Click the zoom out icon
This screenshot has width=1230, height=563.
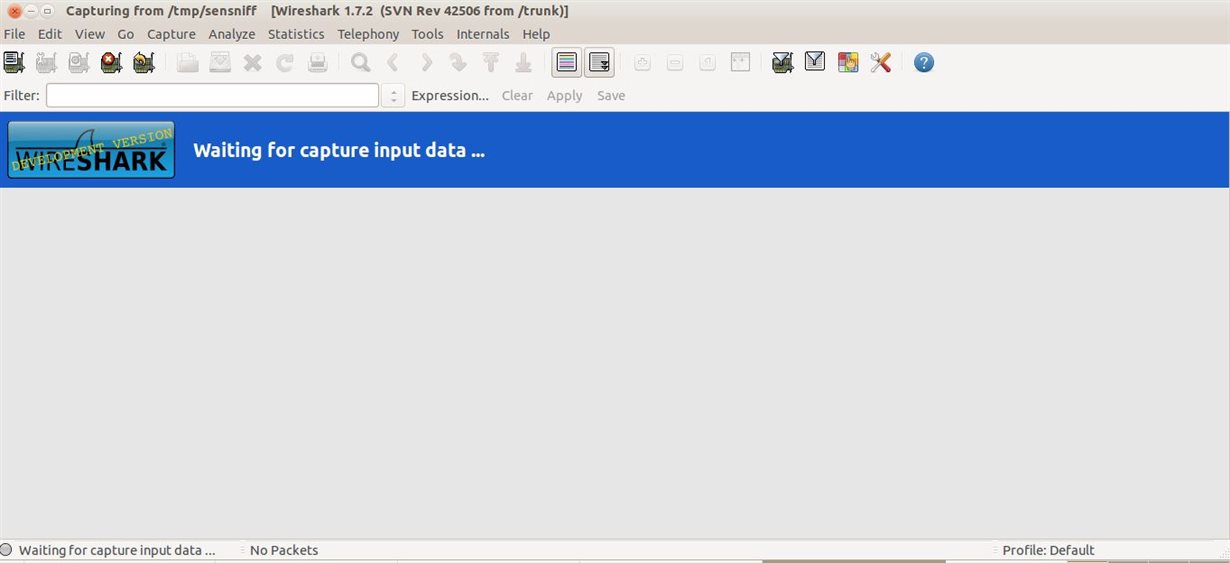click(675, 63)
